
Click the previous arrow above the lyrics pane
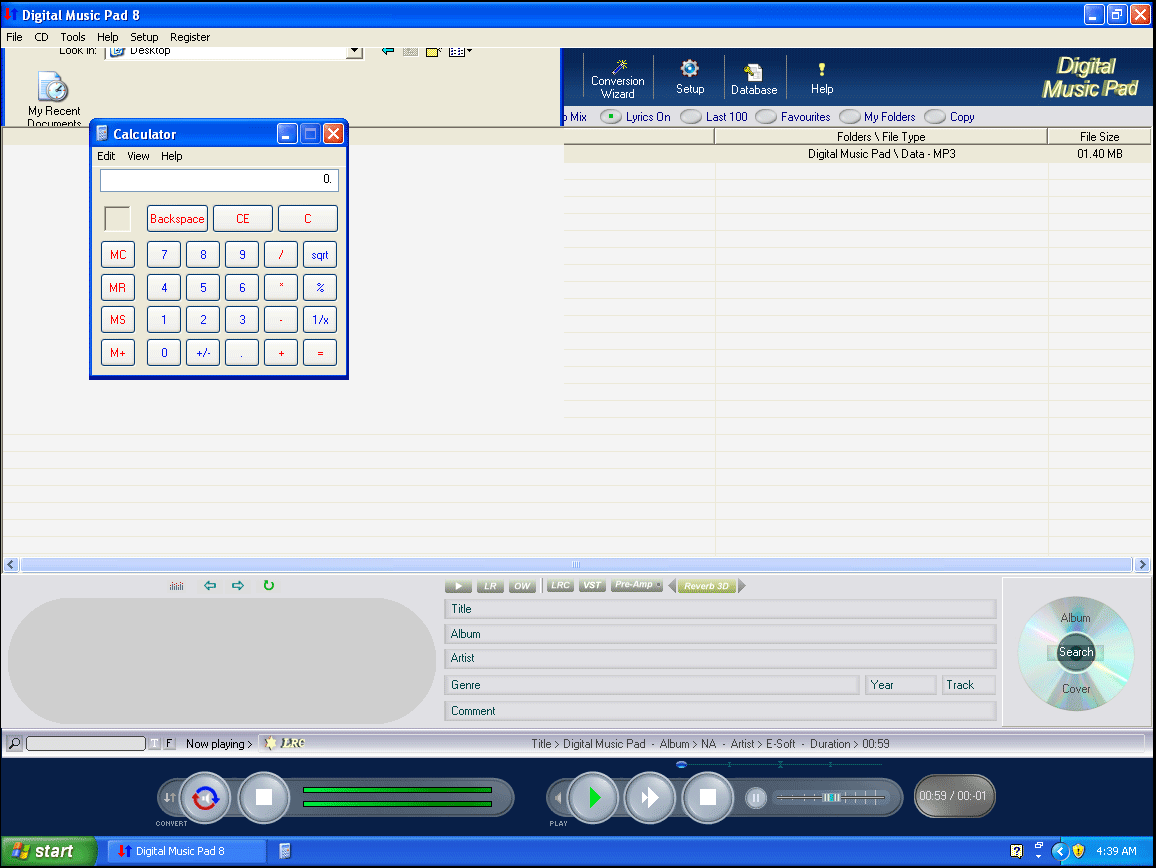210,585
